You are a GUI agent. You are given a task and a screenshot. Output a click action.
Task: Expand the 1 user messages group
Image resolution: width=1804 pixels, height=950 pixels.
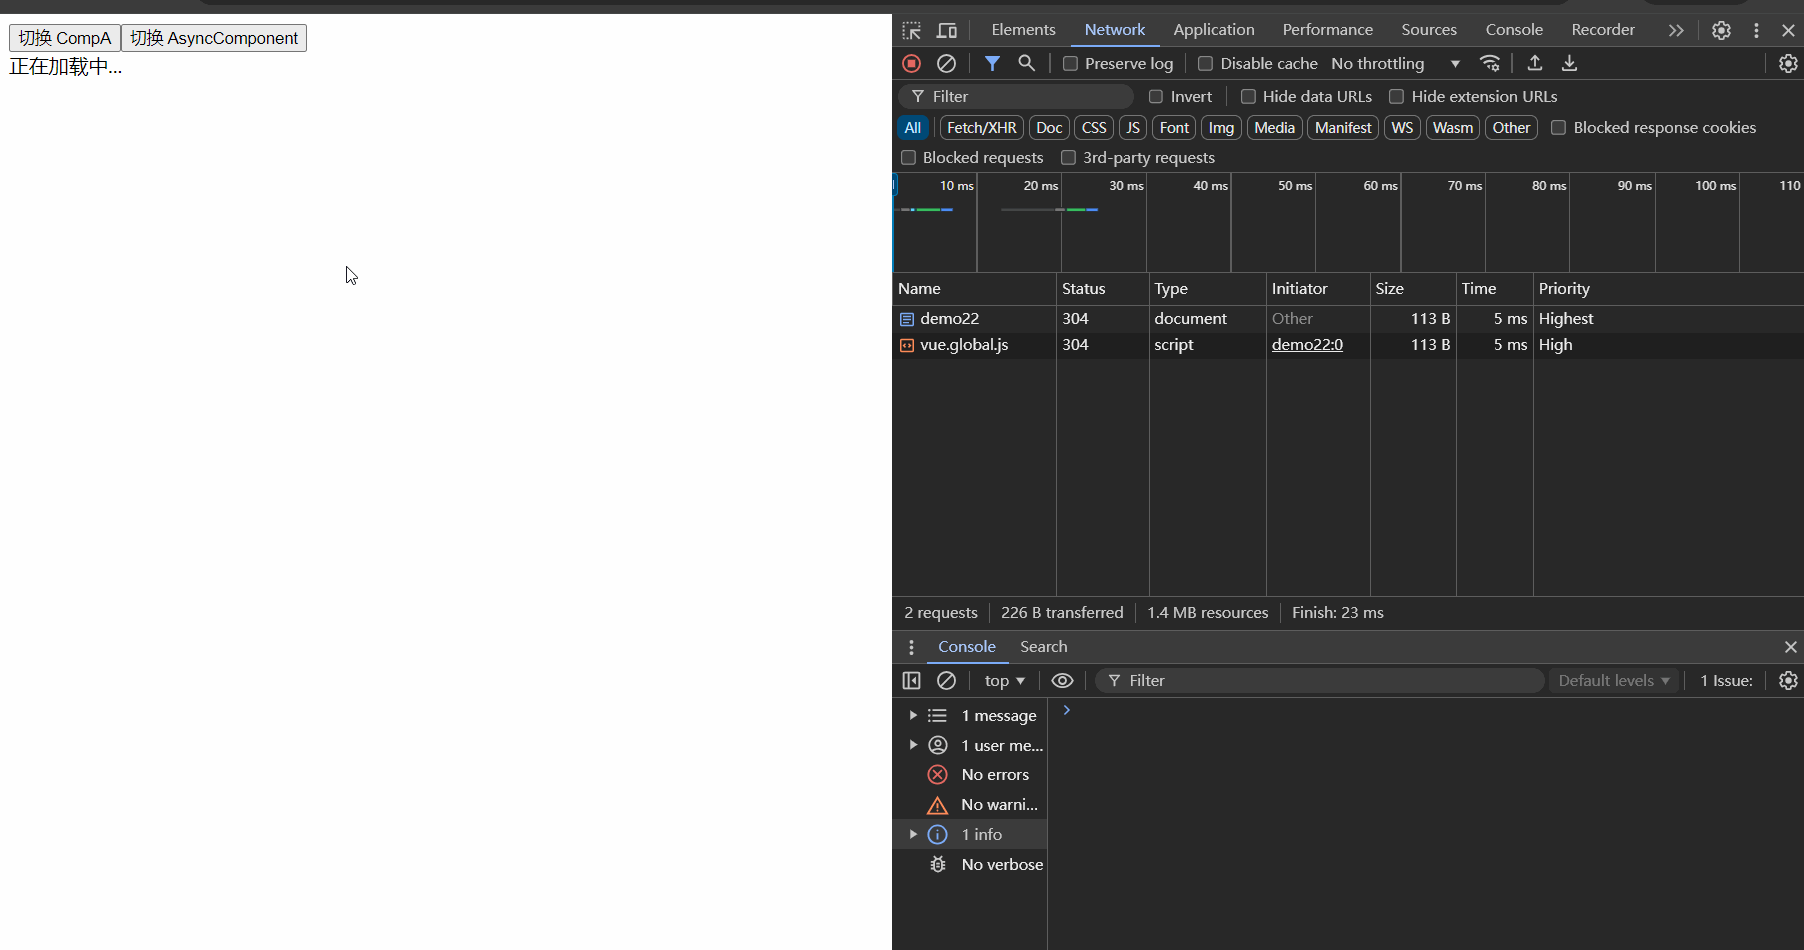pos(913,745)
